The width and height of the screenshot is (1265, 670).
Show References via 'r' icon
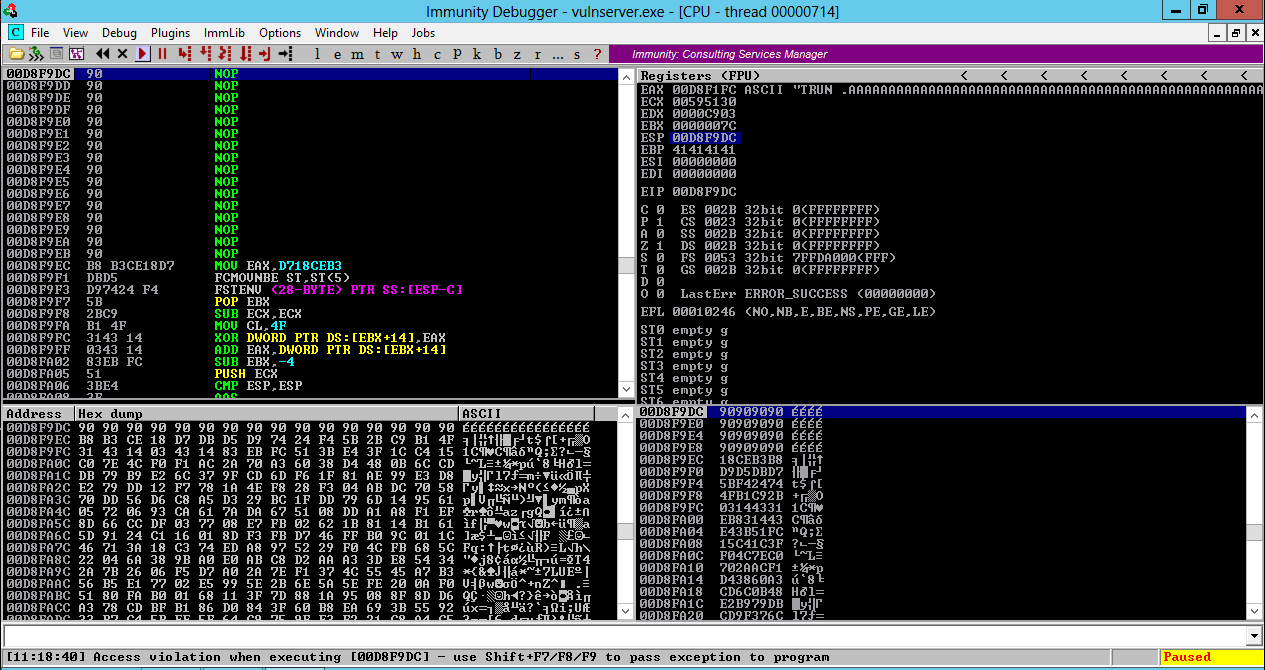pyautogui.click(x=538, y=53)
